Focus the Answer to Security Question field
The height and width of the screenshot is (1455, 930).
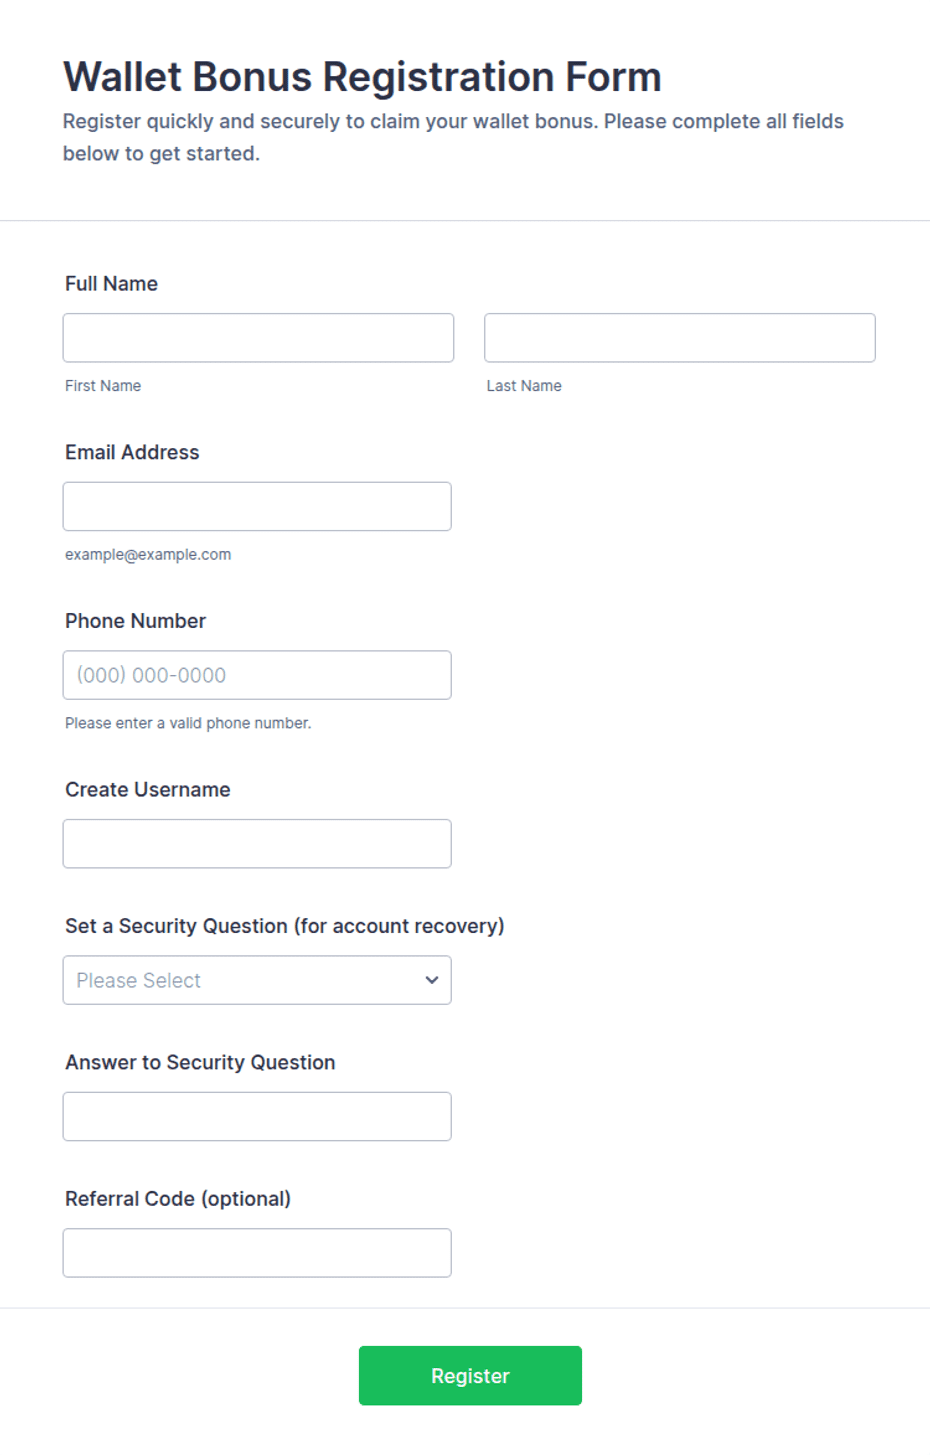click(257, 1116)
